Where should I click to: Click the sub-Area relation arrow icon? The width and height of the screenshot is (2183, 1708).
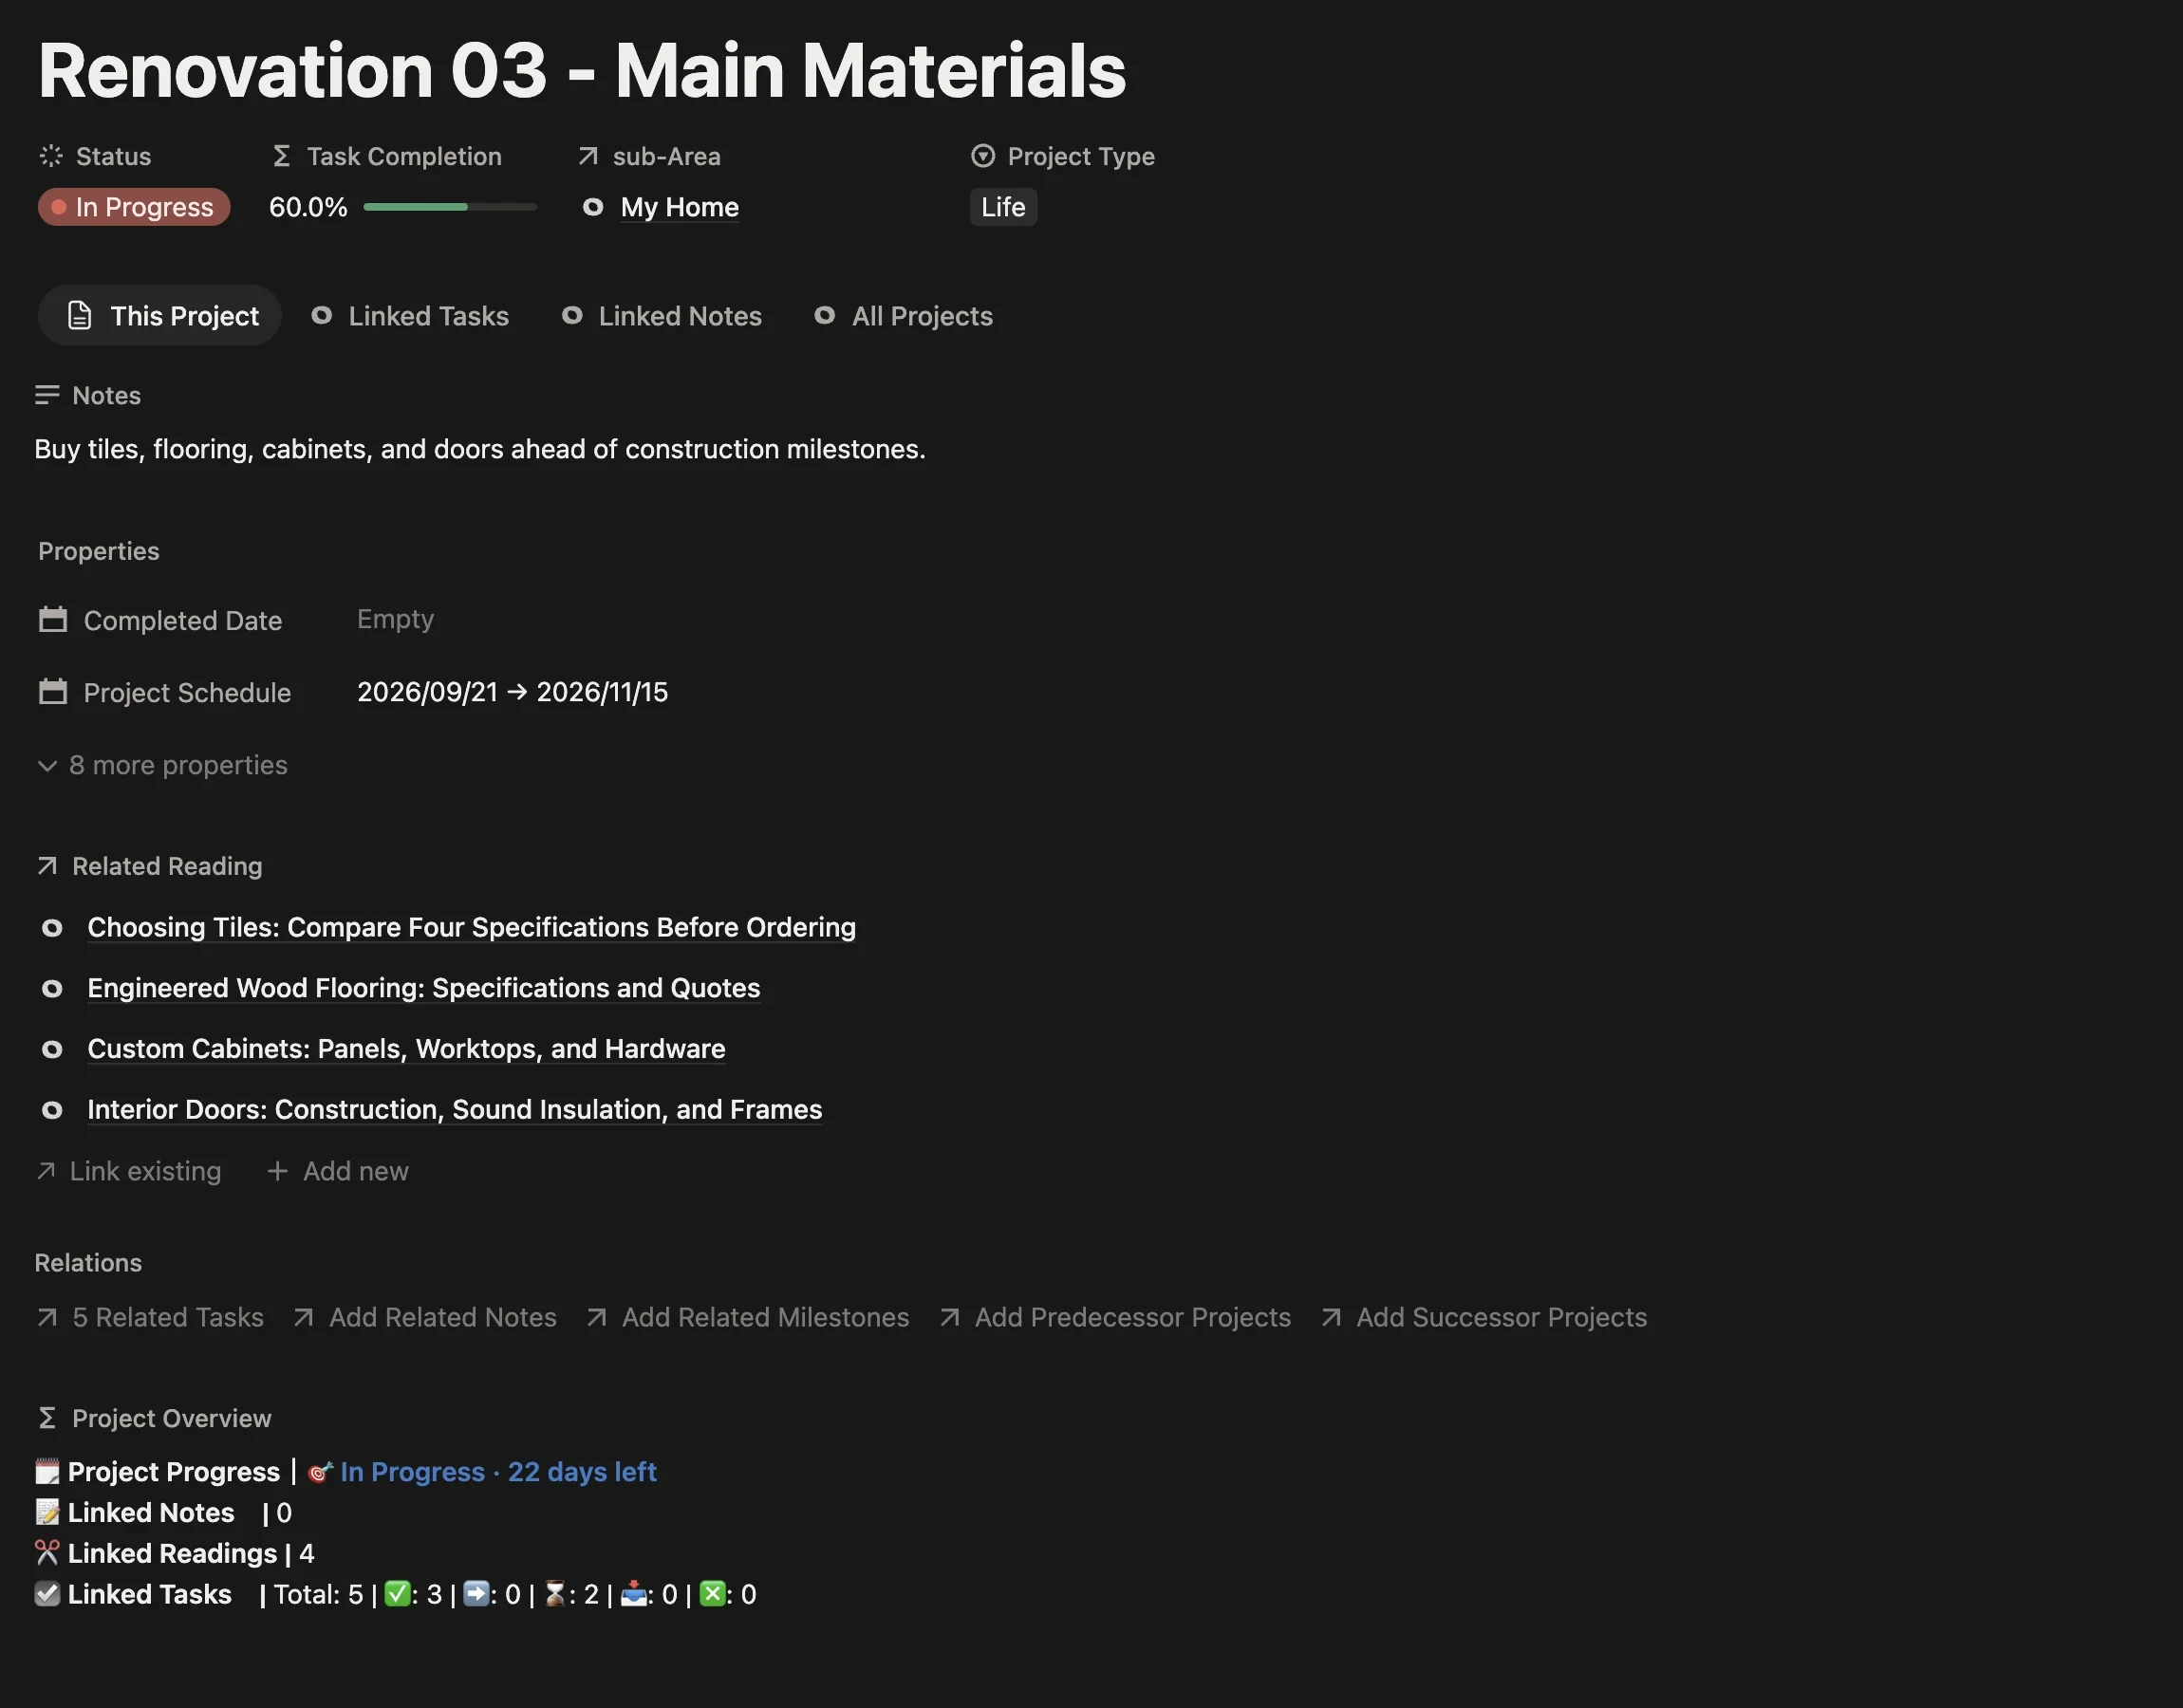pyautogui.click(x=588, y=156)
